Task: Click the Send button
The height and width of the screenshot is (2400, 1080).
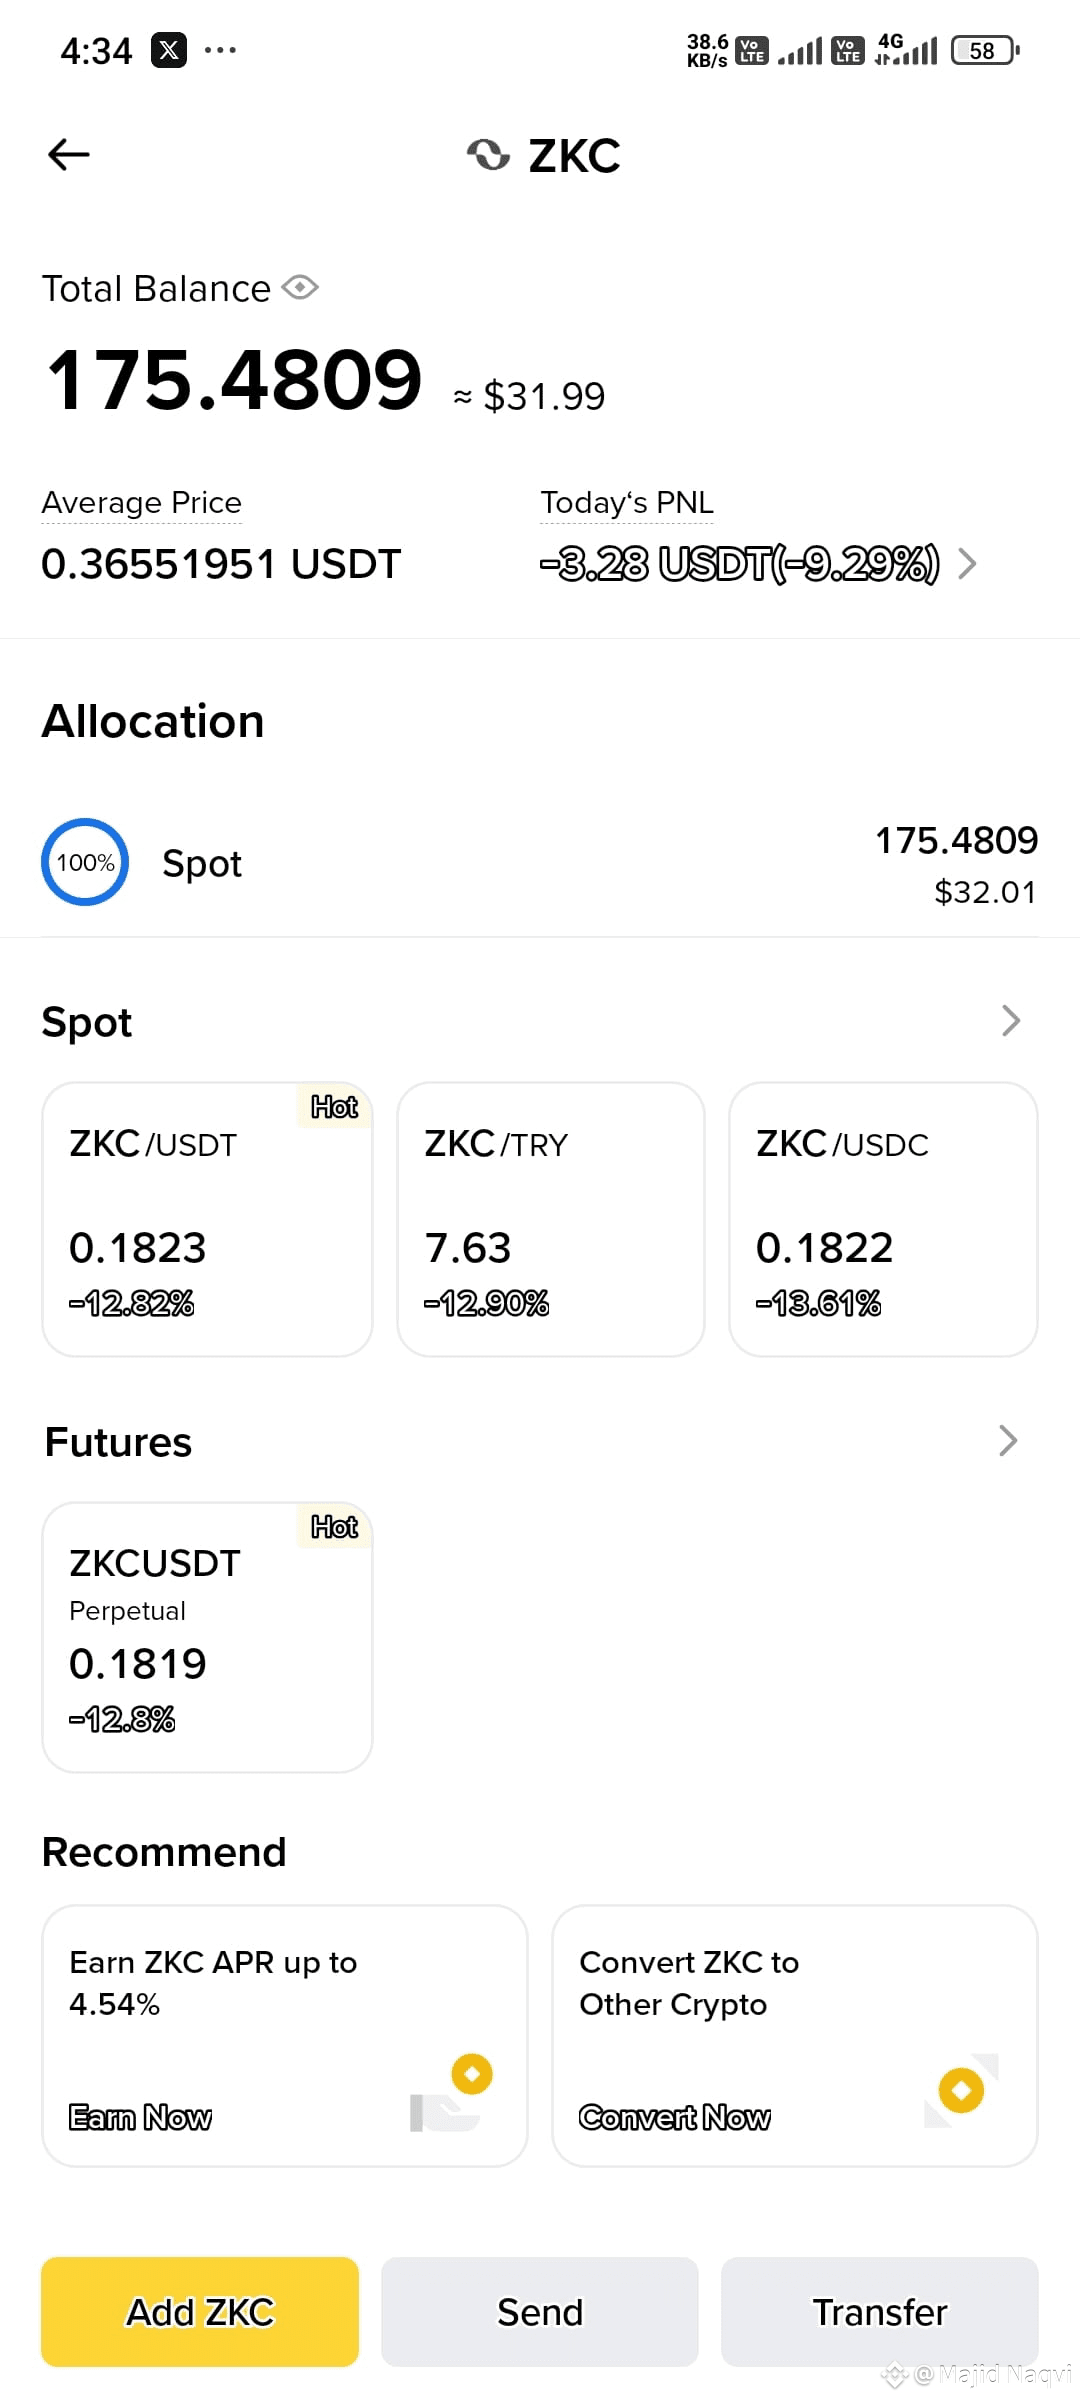Action: click(x=540, y=2312)
